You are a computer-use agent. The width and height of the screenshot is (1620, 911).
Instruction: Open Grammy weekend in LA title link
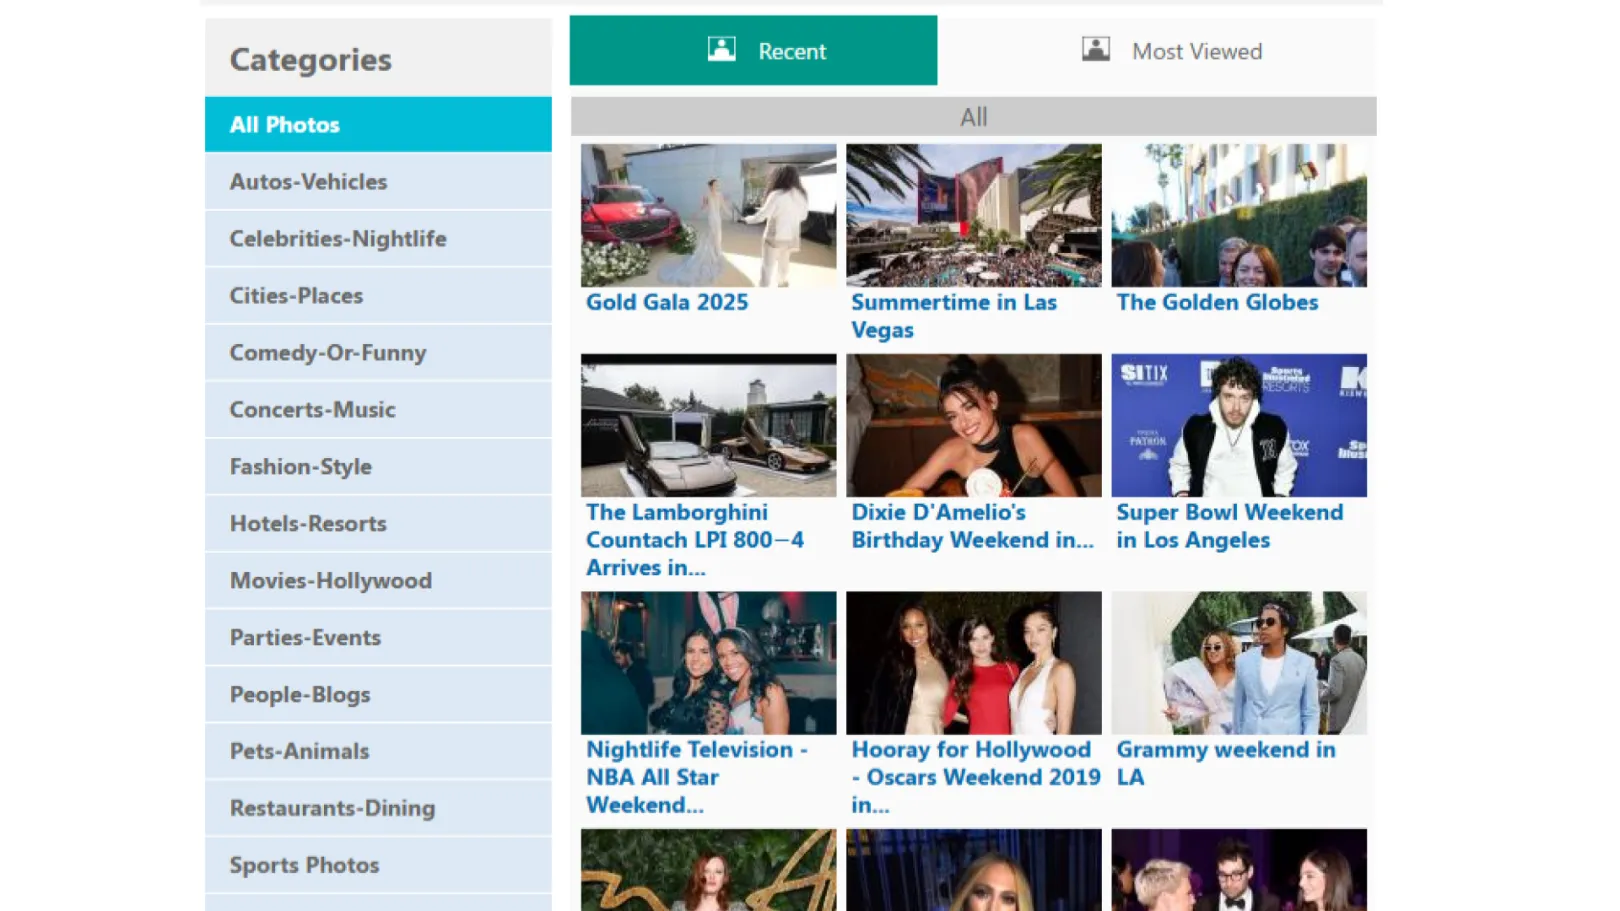(x=1226, y=763)
